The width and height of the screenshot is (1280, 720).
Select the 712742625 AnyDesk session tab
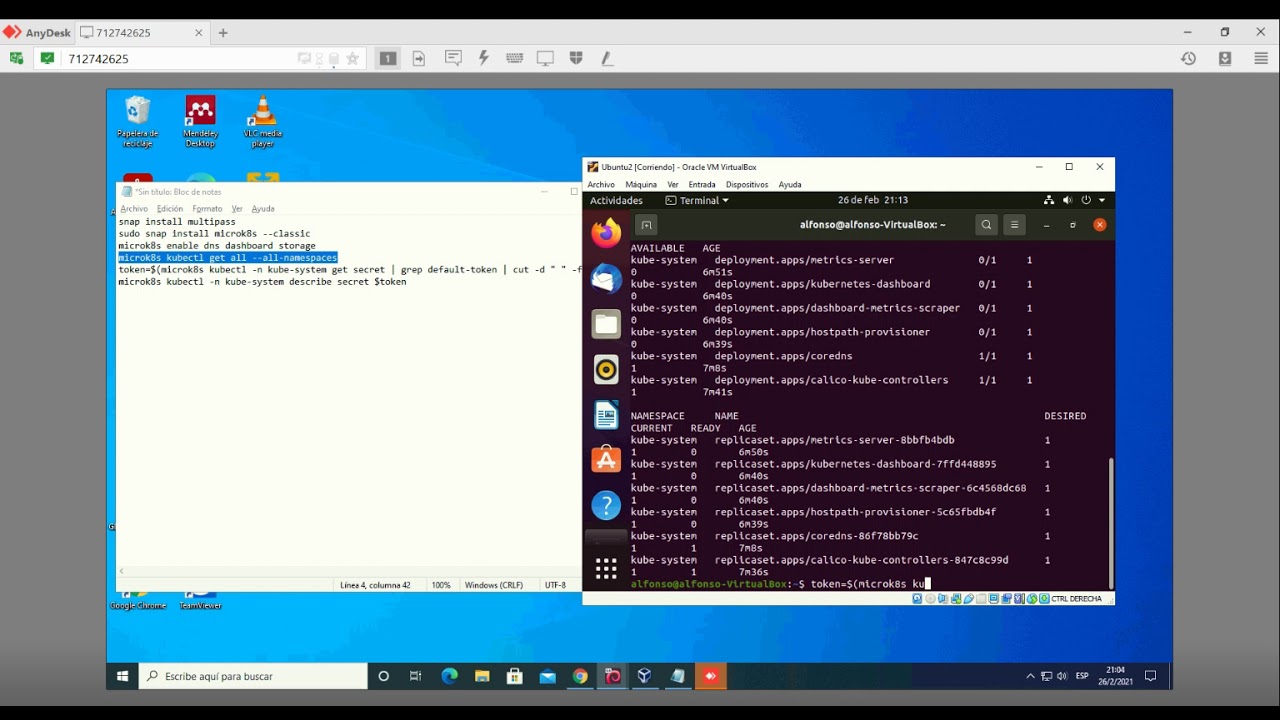(x=142, y=32)
